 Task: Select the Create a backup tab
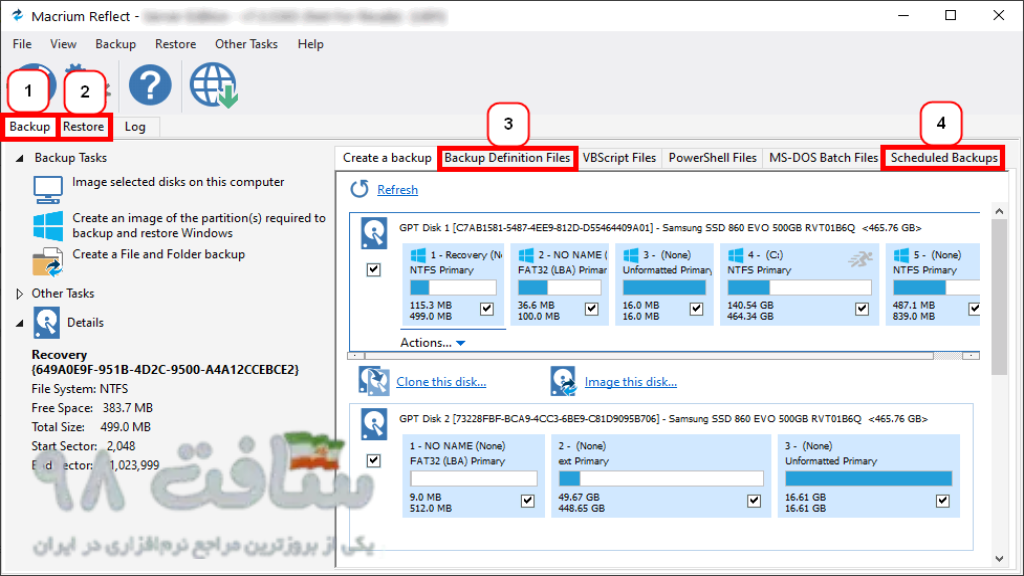[x=387, y=158]
